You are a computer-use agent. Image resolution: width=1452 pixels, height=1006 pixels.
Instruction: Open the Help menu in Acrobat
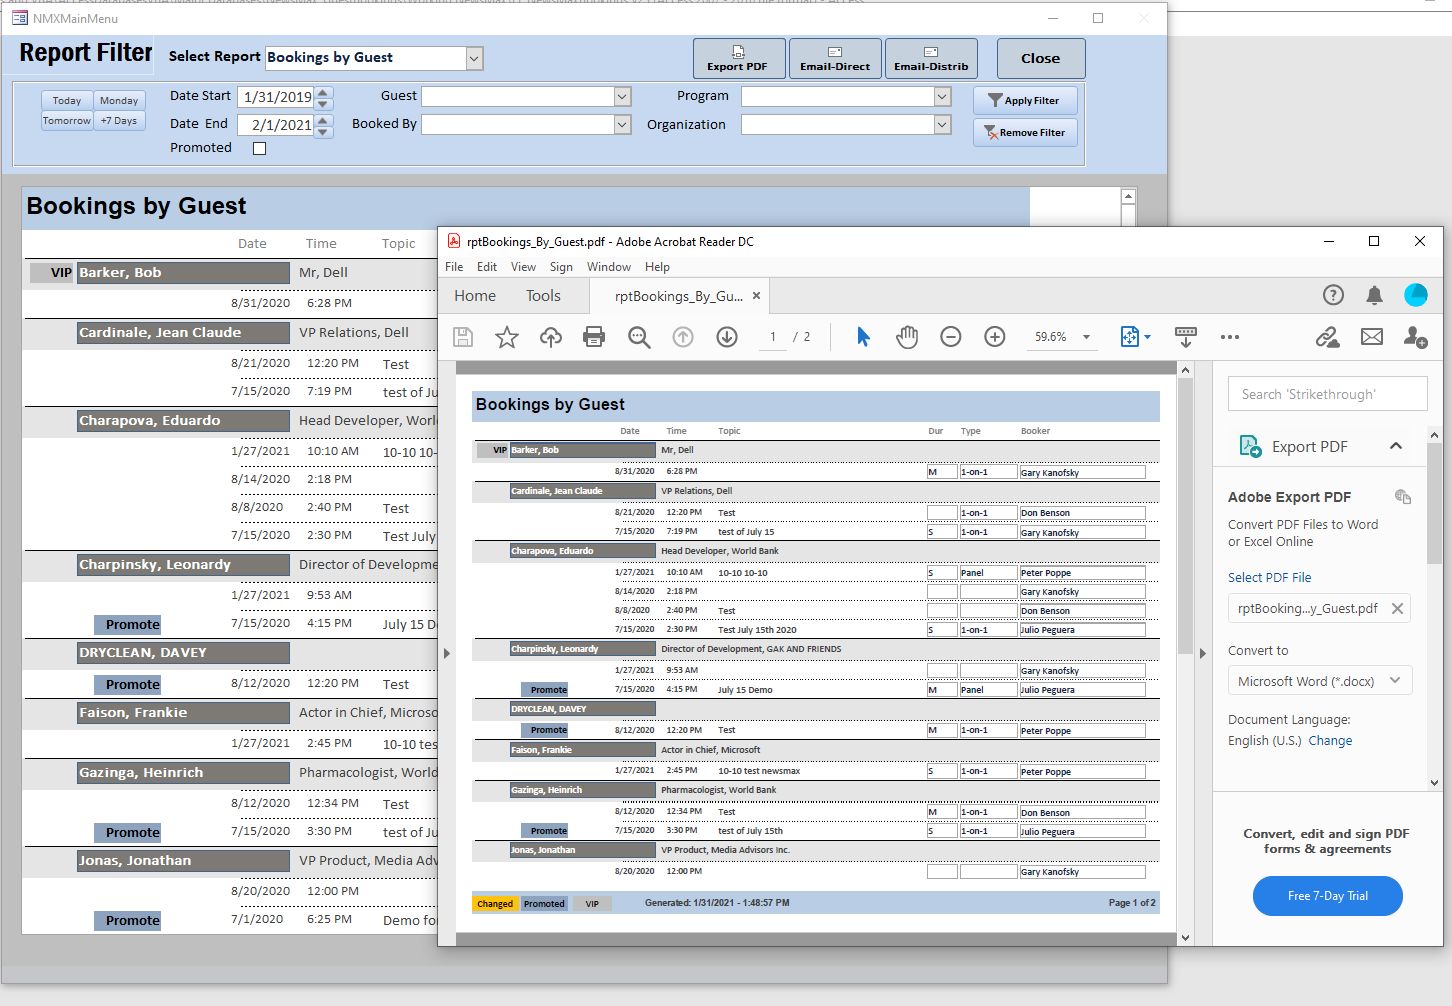click(x=657, y=267)
